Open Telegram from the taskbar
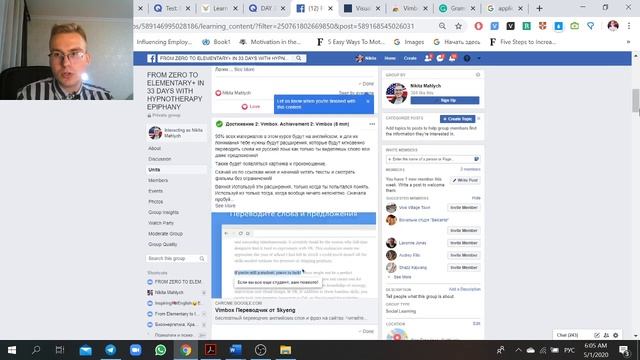This screenshot has height=360, width=640. point(110,350)
